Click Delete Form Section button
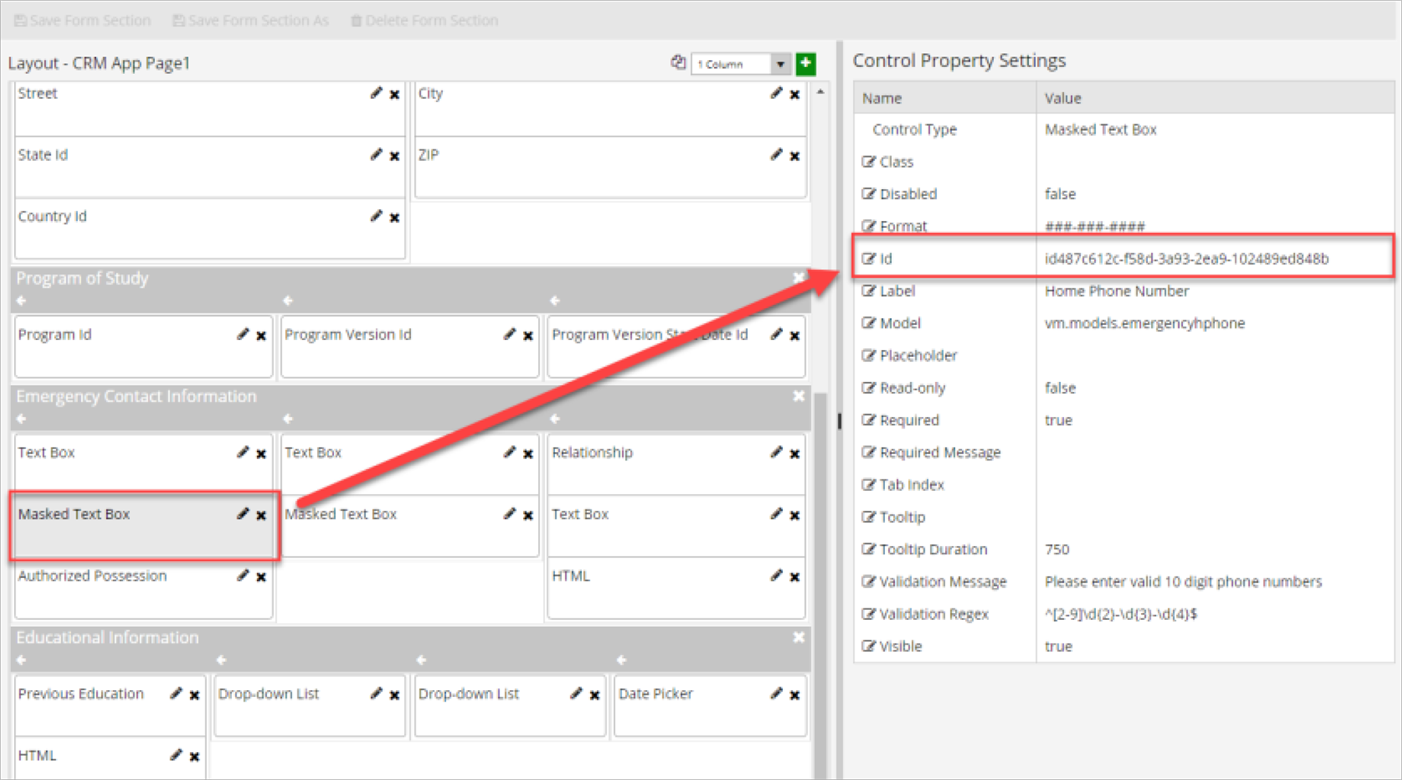Screen dimensions: 1402x780 point(424,20)
